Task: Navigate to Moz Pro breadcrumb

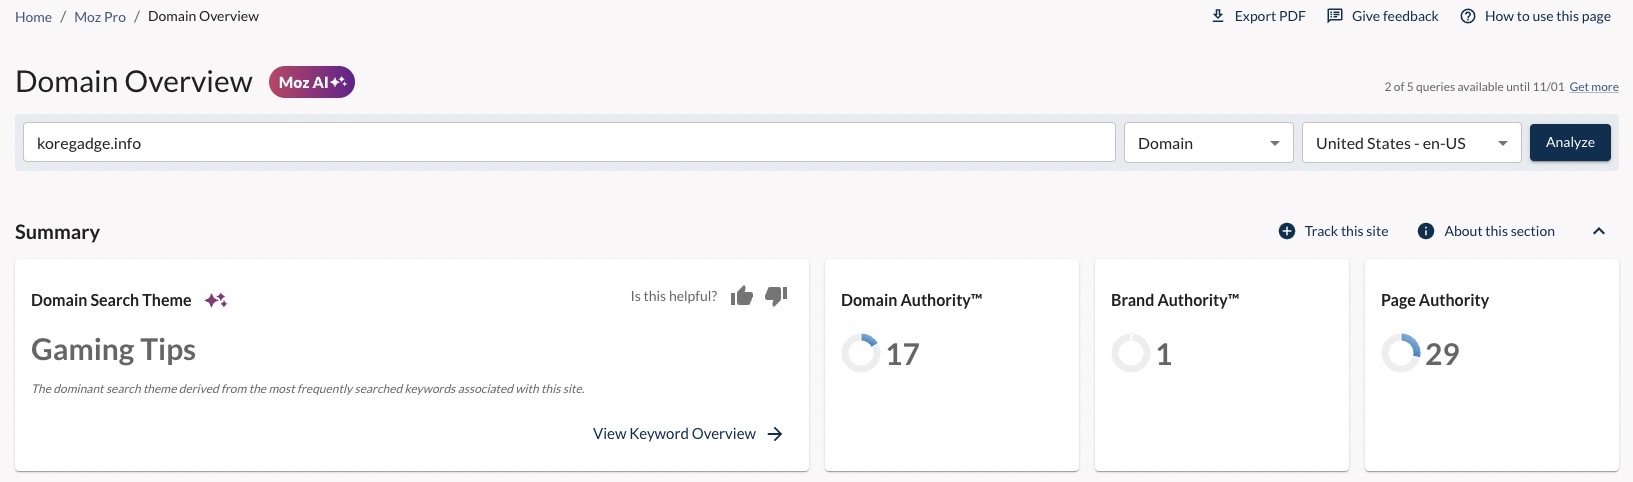Action: pyautogui.click(x=100, y=17)
